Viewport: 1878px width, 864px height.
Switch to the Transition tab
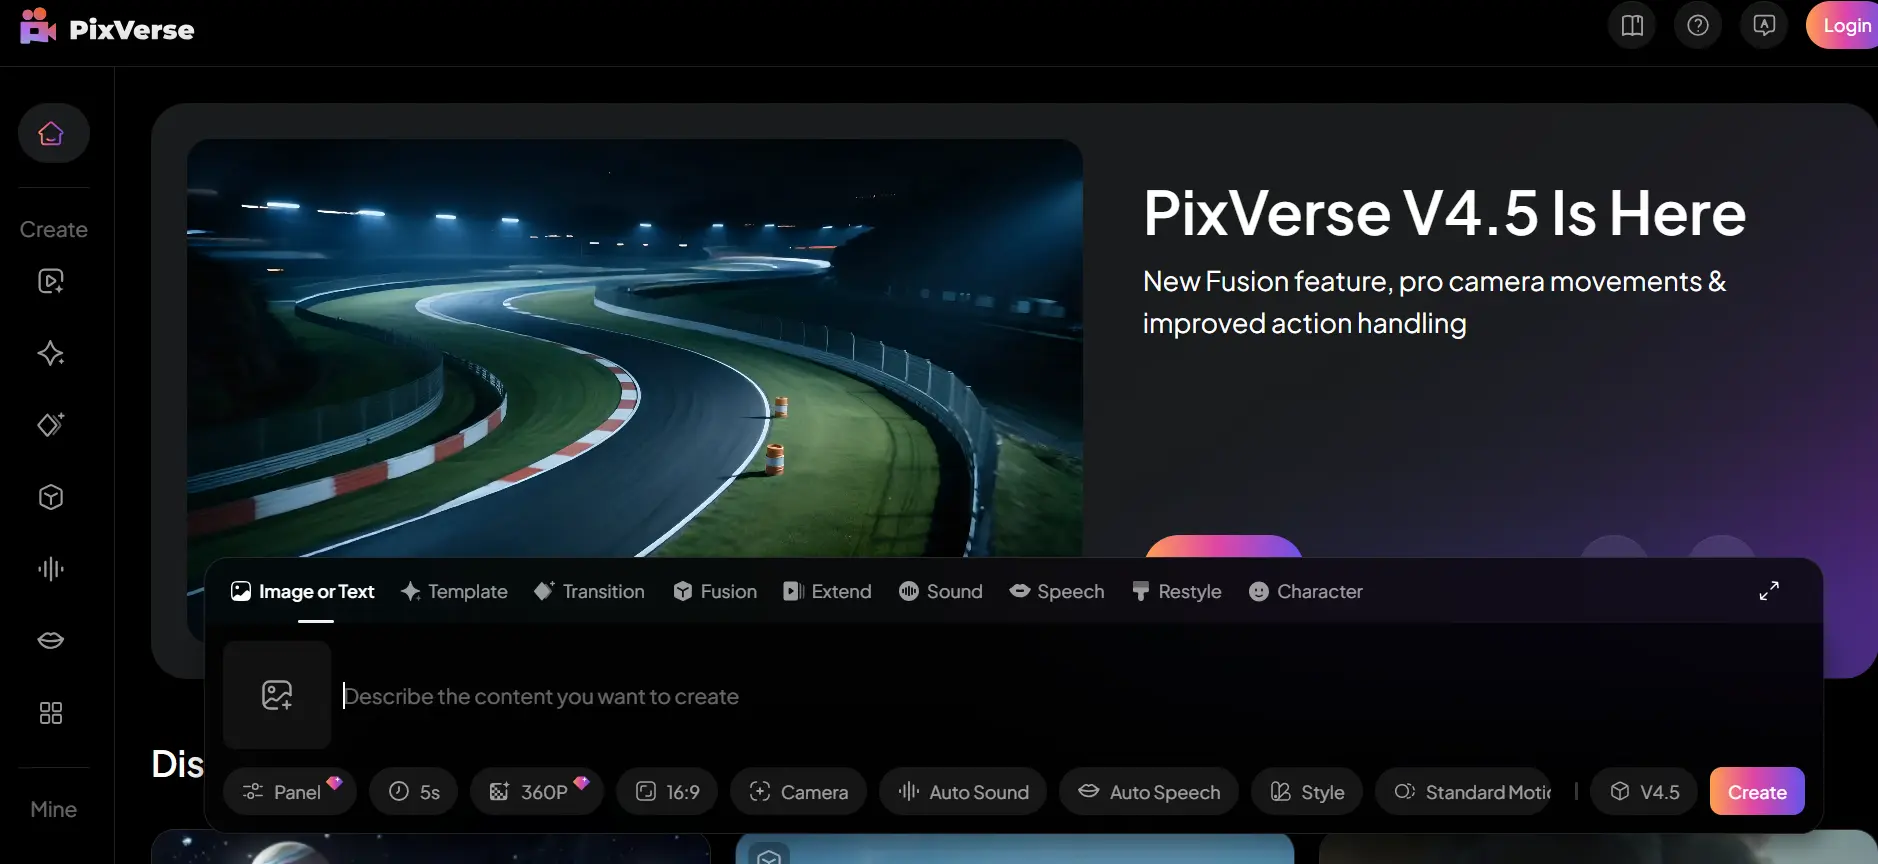tap(589, 592)
